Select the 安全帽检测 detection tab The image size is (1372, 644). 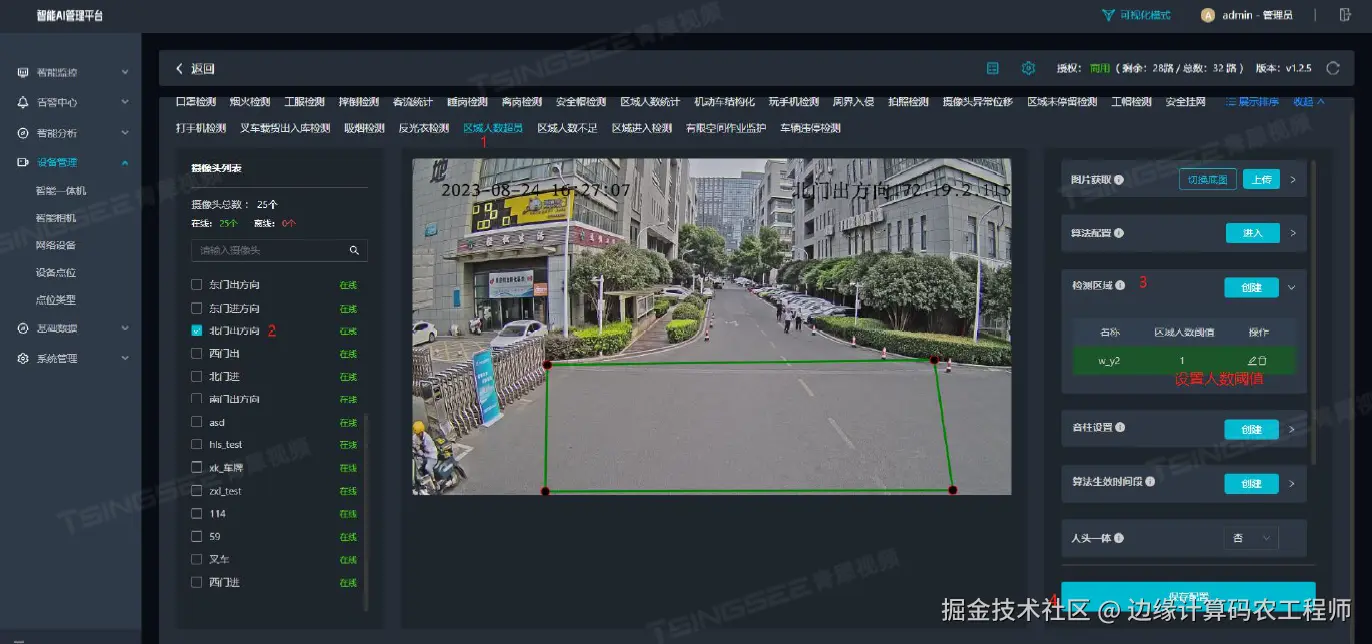[x=581, y=100]
